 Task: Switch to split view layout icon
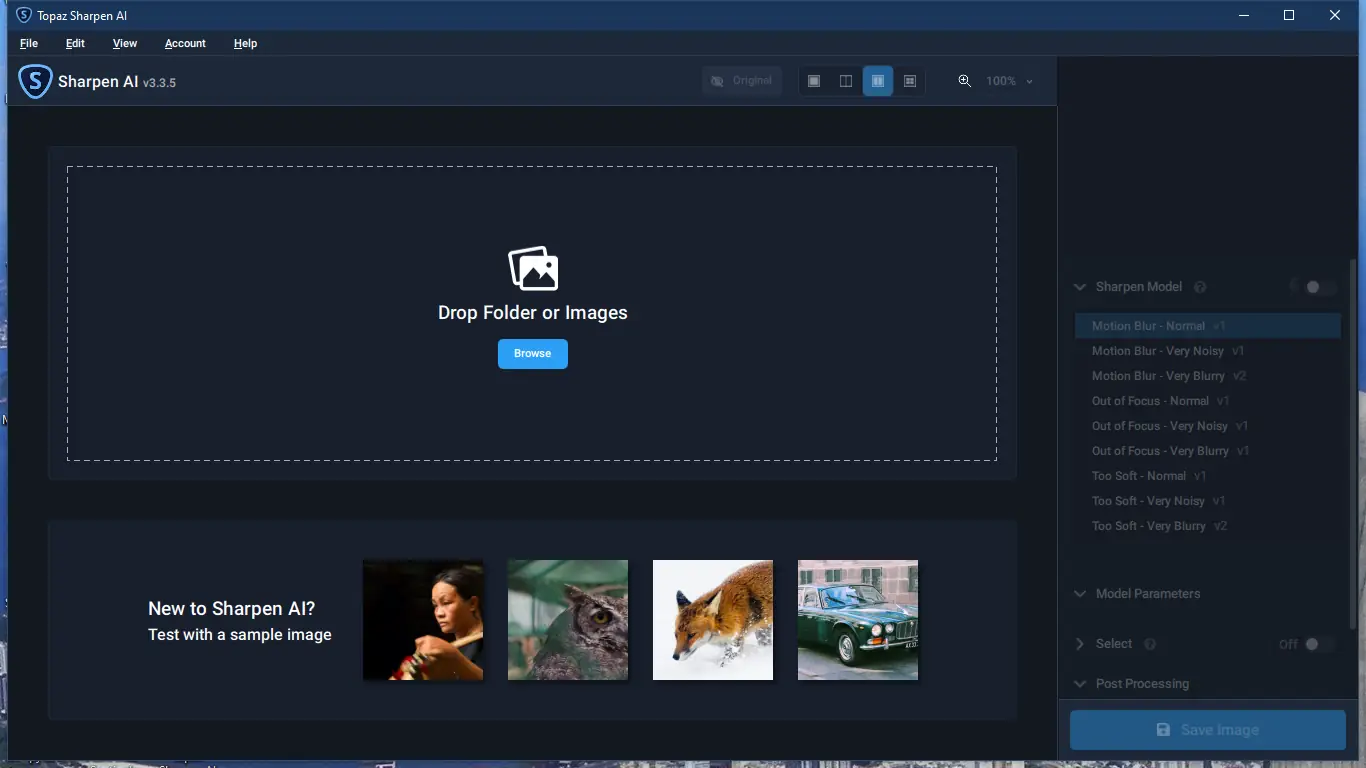(x=846, y=81)
